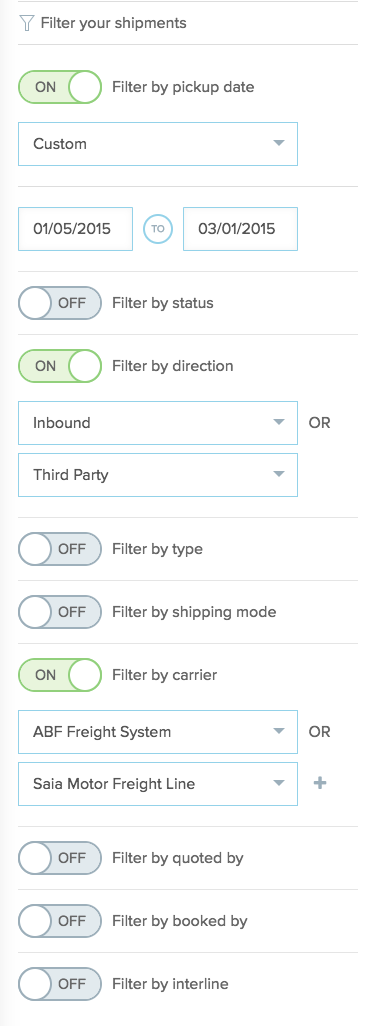Viewport: 367px width, 1026px height.
Task: Disable the Filter by direction toggle
Action: 60,366
